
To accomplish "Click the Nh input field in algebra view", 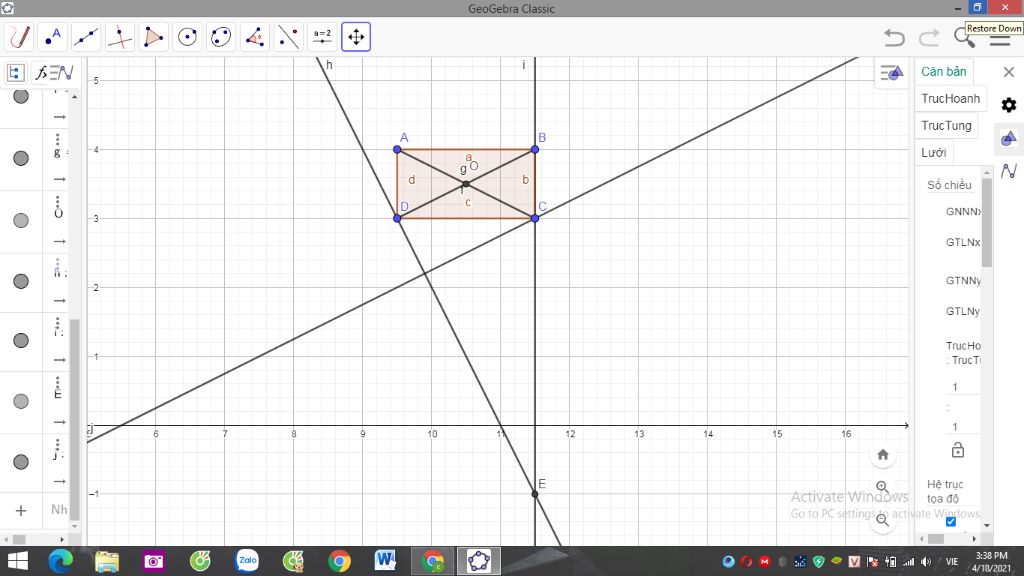I will point(59,509).
